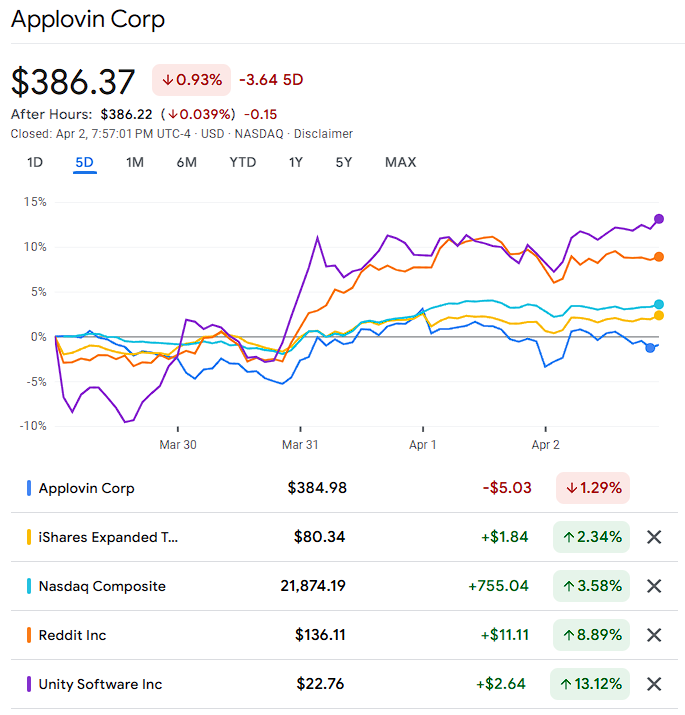Click the $80.34 iShares price

[319, 537]
